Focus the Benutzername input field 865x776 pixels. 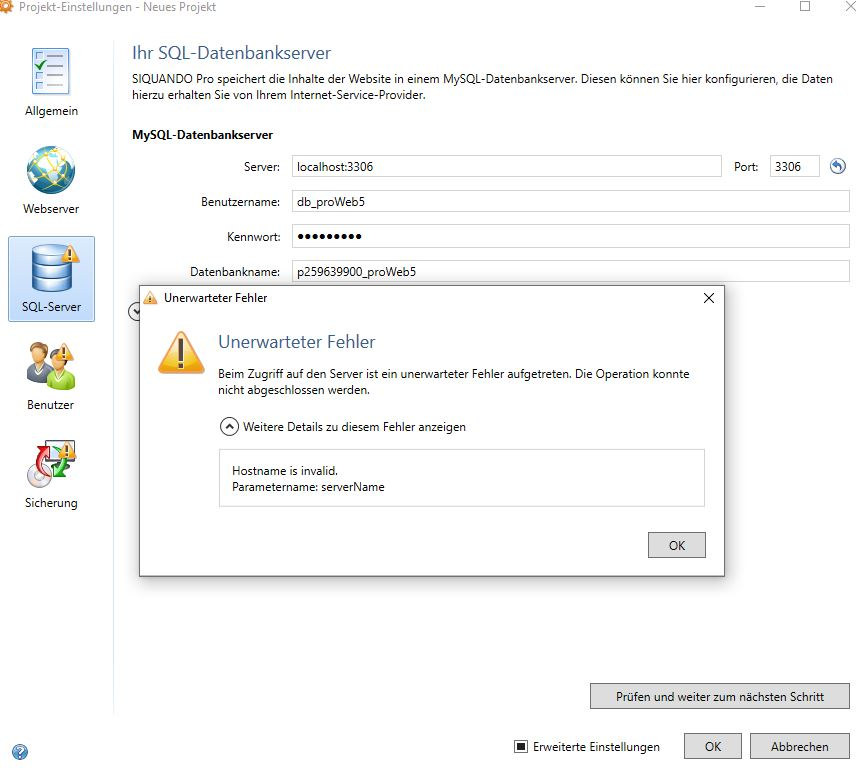(570, 201)
